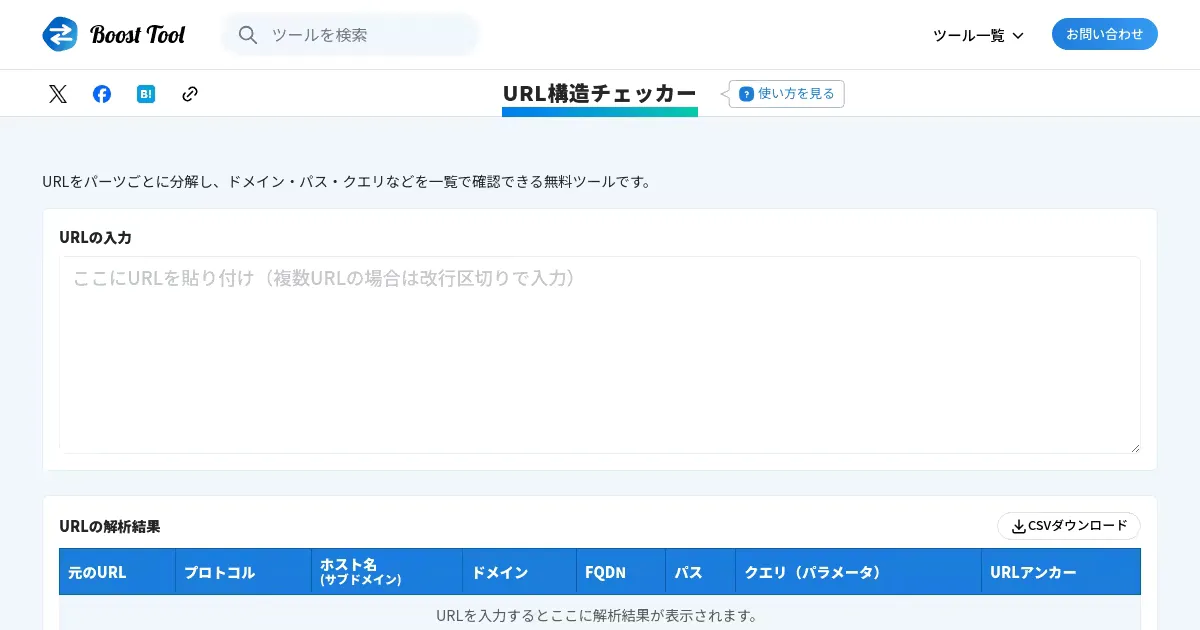This screenshot has width=1200, height=630.
Task: Share page on X (Twitter)
Action: [58, 94]
